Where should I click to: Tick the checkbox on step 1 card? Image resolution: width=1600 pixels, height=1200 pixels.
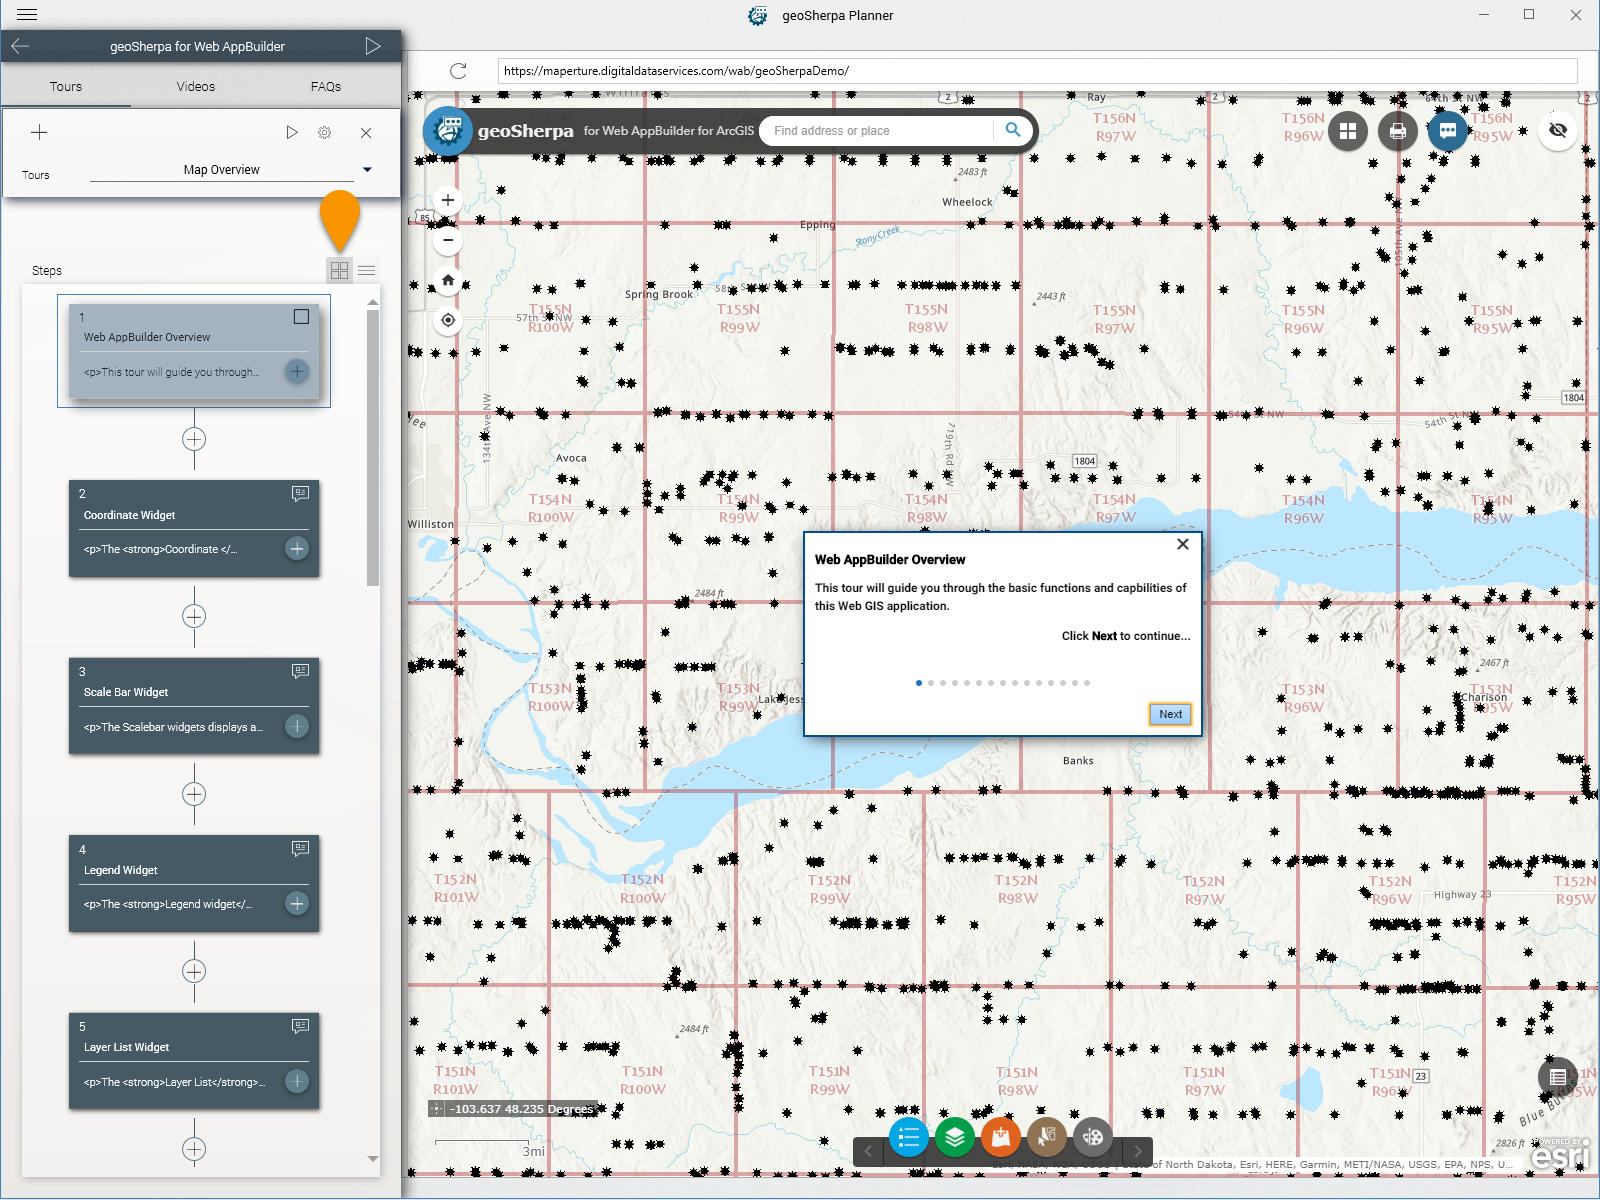click(x=301, y=317)
